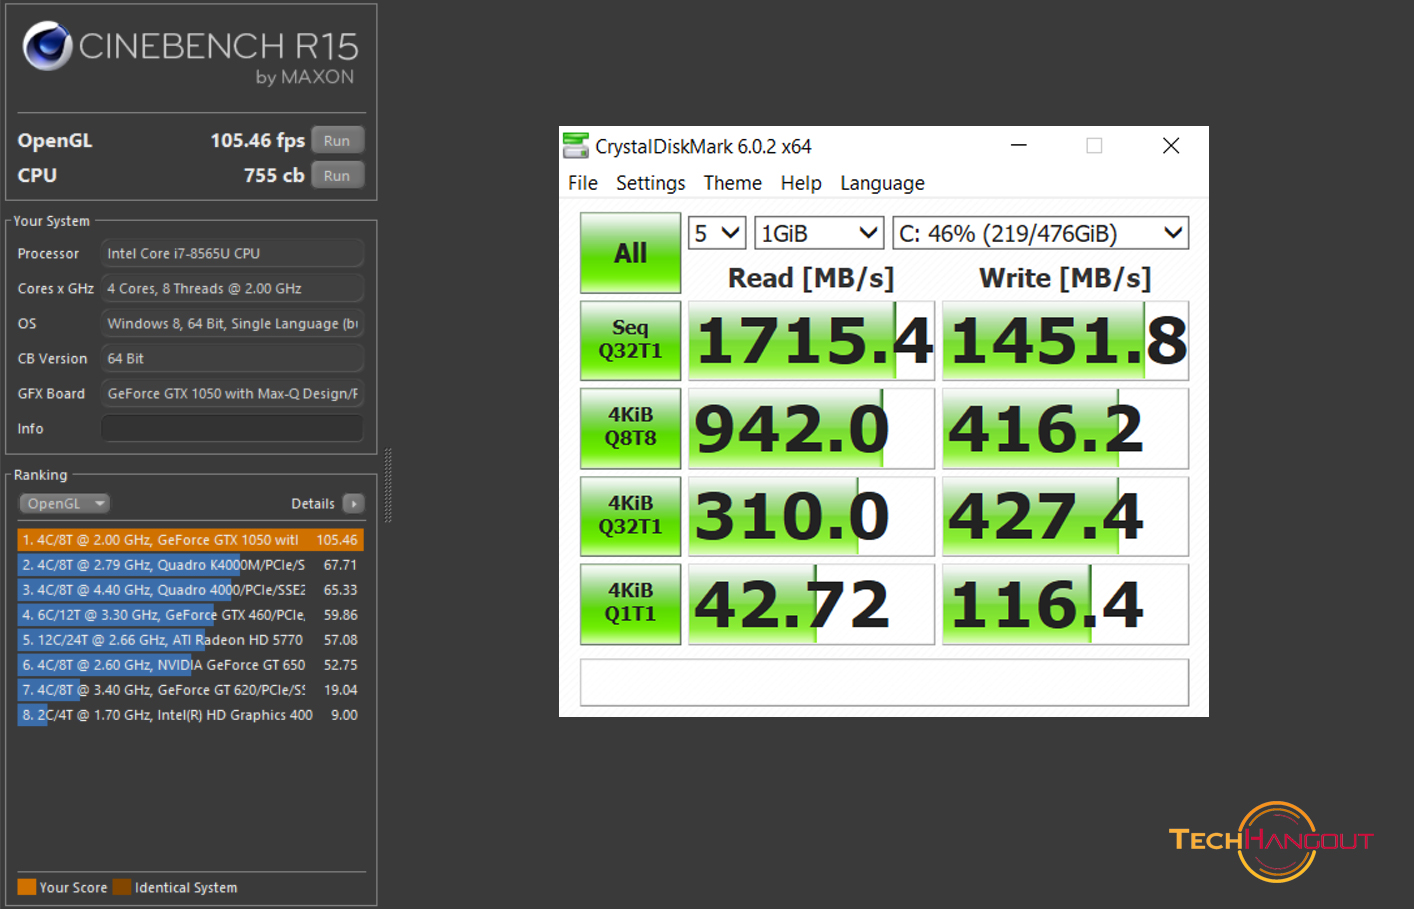Click the 4KiB Q32T1 write result 427.4
The image size is (1414, 909).
(1066, 516)
